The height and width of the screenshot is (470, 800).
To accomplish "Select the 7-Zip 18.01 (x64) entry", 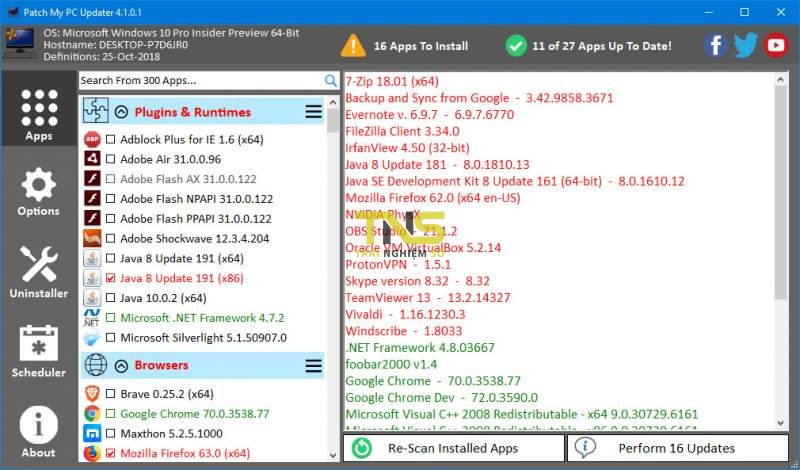I will pos(392,81).
